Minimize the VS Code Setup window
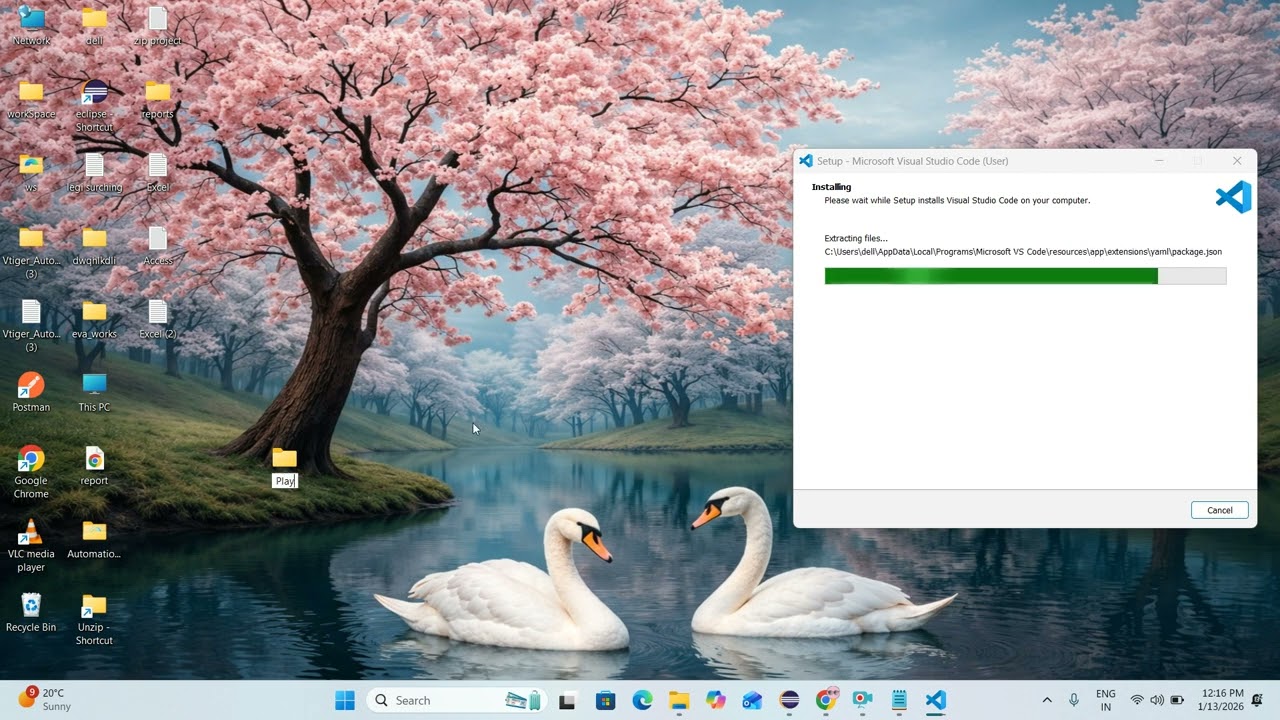 pos(1159,161)
